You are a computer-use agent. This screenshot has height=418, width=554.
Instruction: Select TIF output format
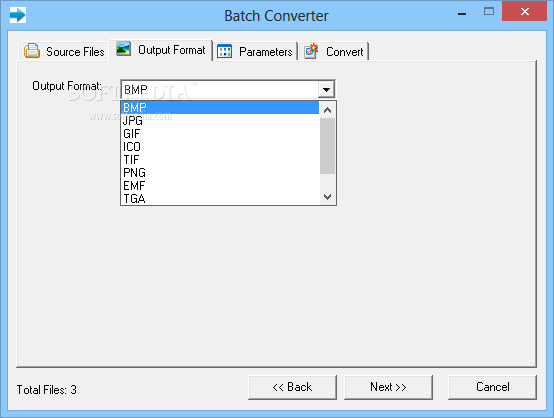click(x=219, y=160)
